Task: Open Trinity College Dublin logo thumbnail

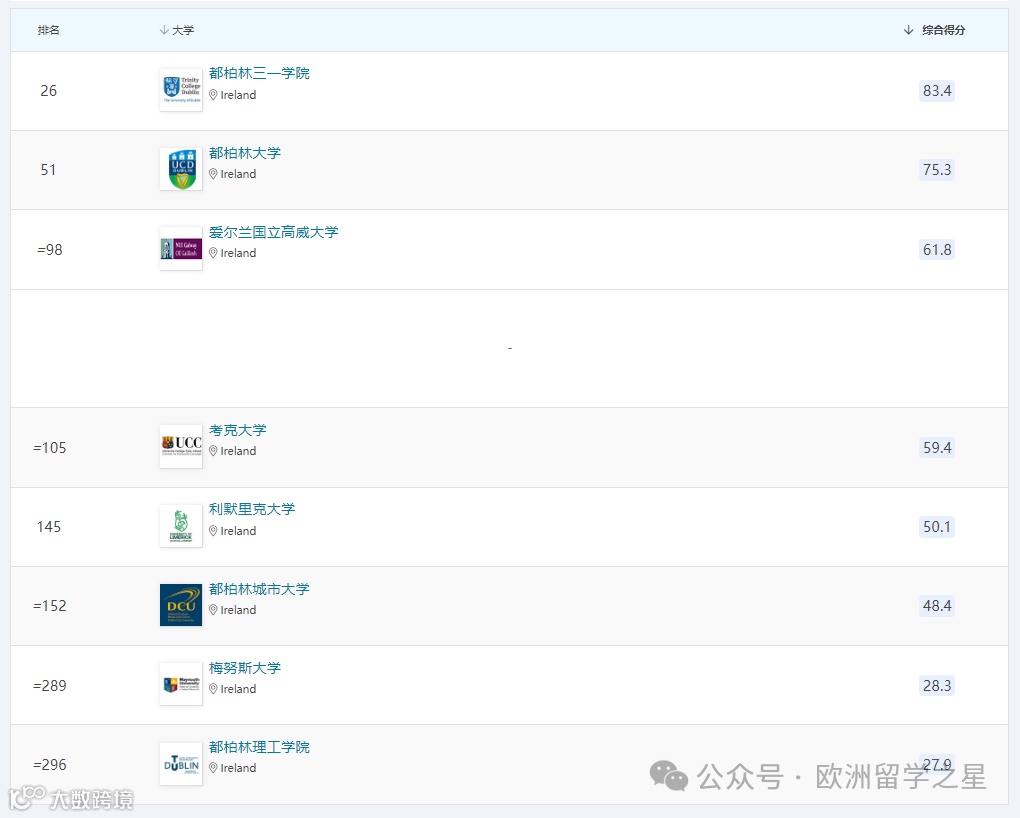Action: (x=181, y=90)
